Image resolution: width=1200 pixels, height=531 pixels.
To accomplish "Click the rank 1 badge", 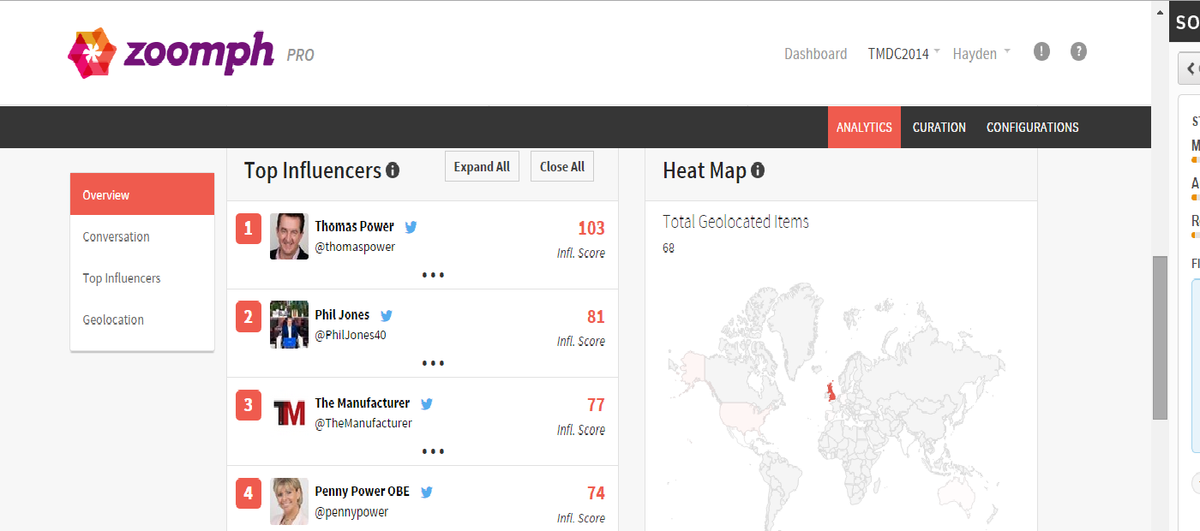I will click(249, 229).
